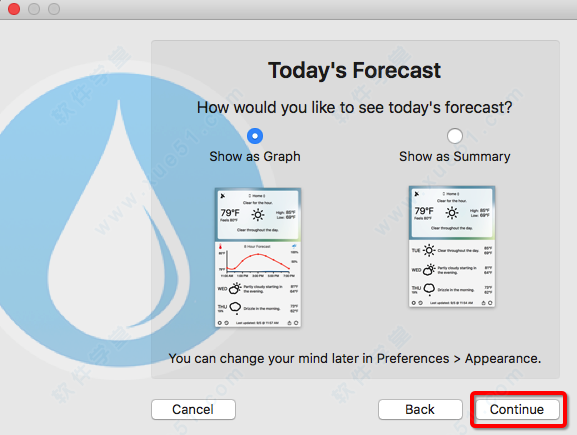Click 79°F temperature in summary preview thumbnail
Viewport: 577px width, 435px height.
coord(424,211)
